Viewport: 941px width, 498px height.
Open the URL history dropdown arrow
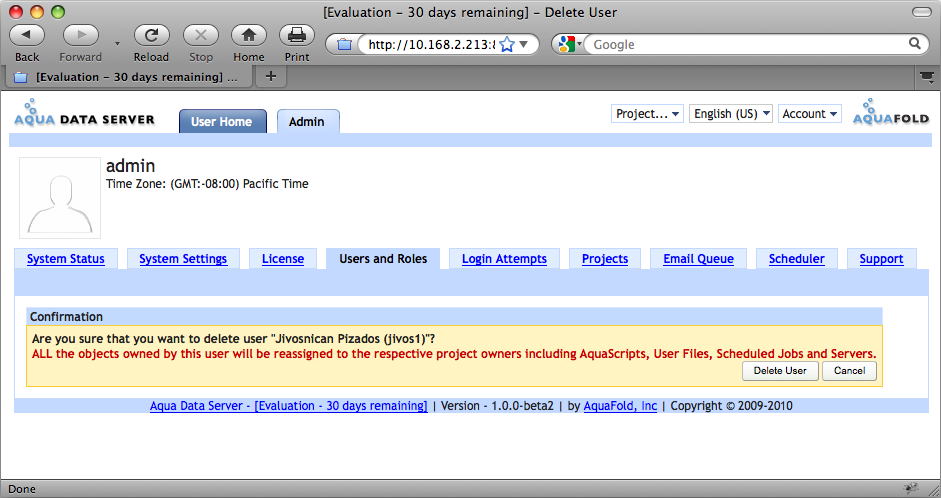523,44
